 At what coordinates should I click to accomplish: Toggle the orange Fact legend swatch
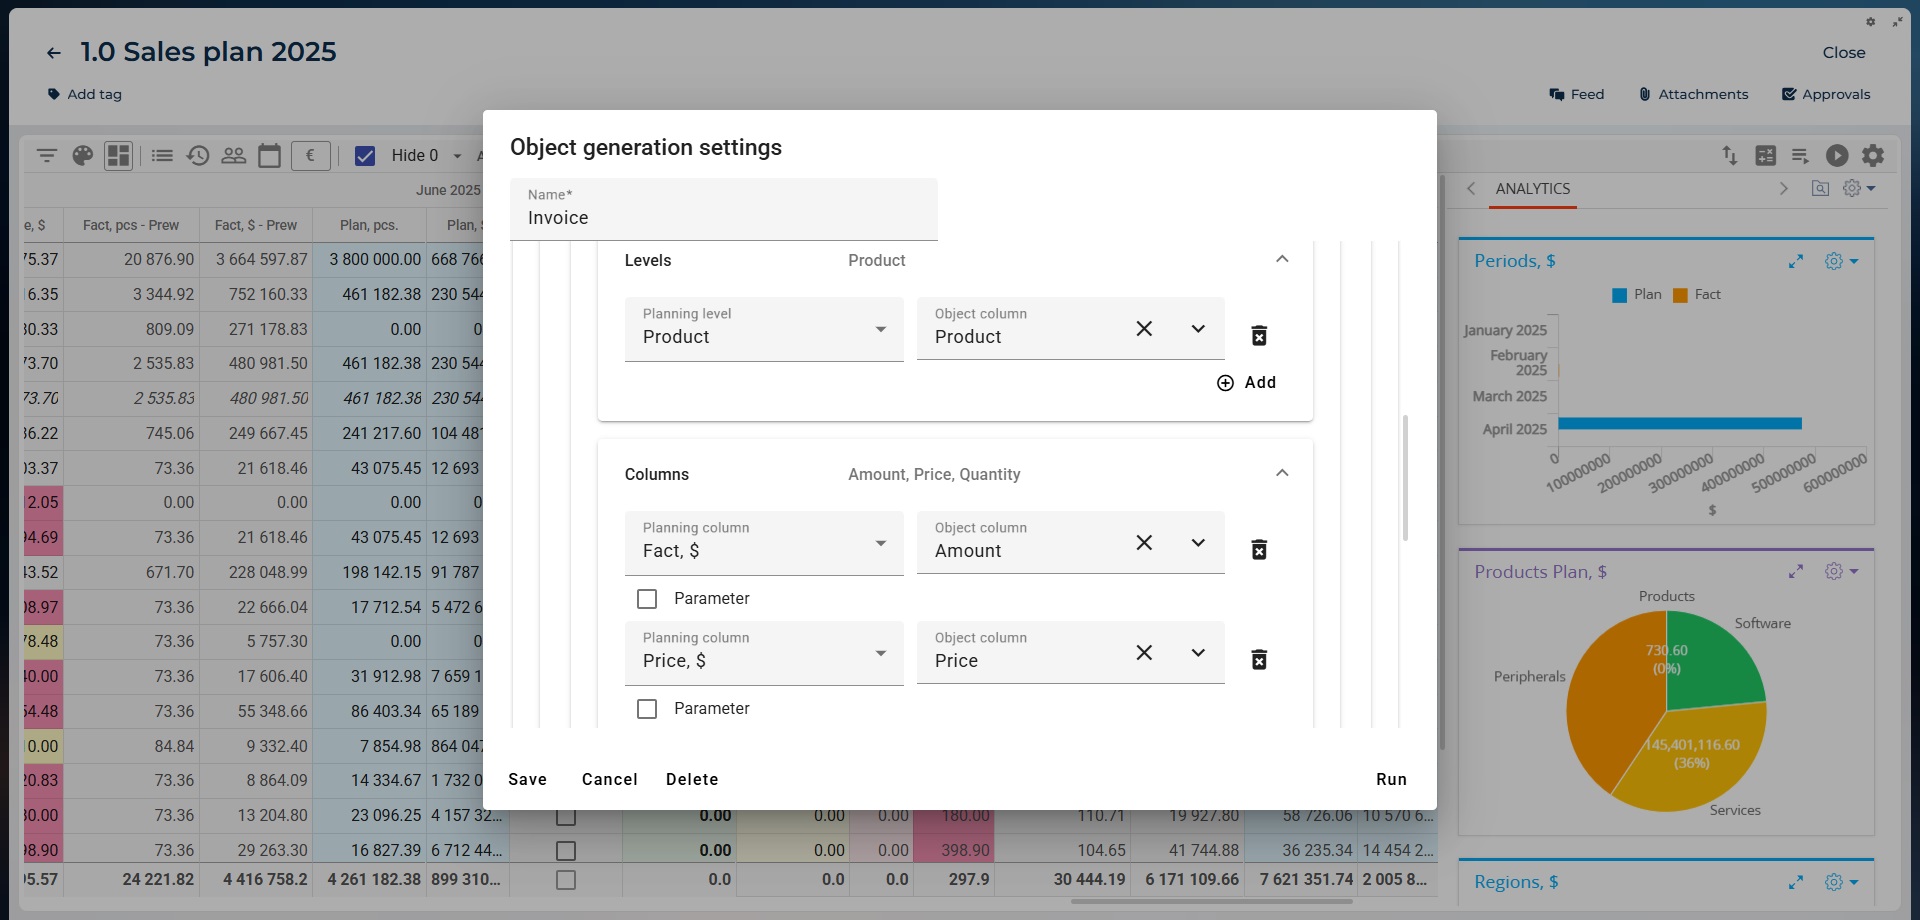[x=1680, y=295]
